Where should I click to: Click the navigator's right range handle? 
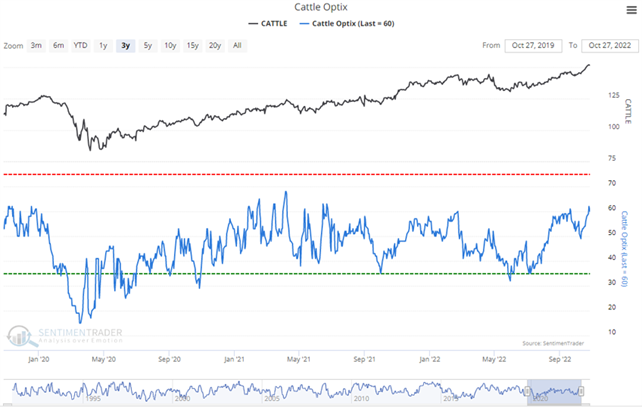tap(582, 390)
